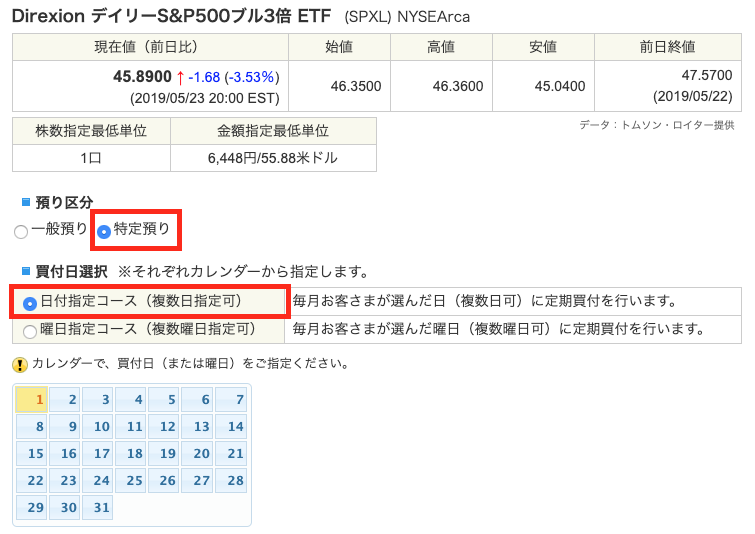Choose 曜日指定コース radio option
Image resolution: width=755 pixels, height=534 pixels.
coord(30,332)
